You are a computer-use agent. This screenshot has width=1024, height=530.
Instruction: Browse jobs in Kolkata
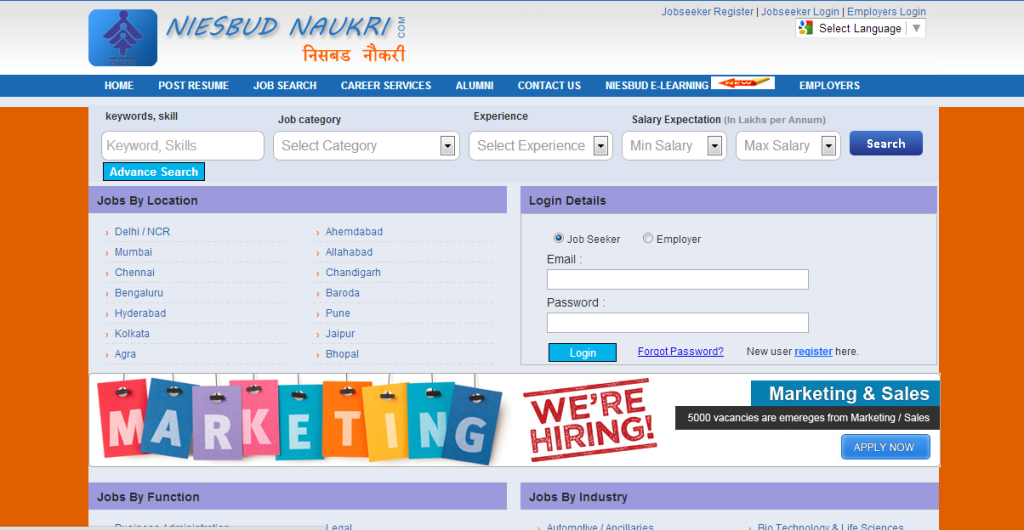[x=132, y=334]
